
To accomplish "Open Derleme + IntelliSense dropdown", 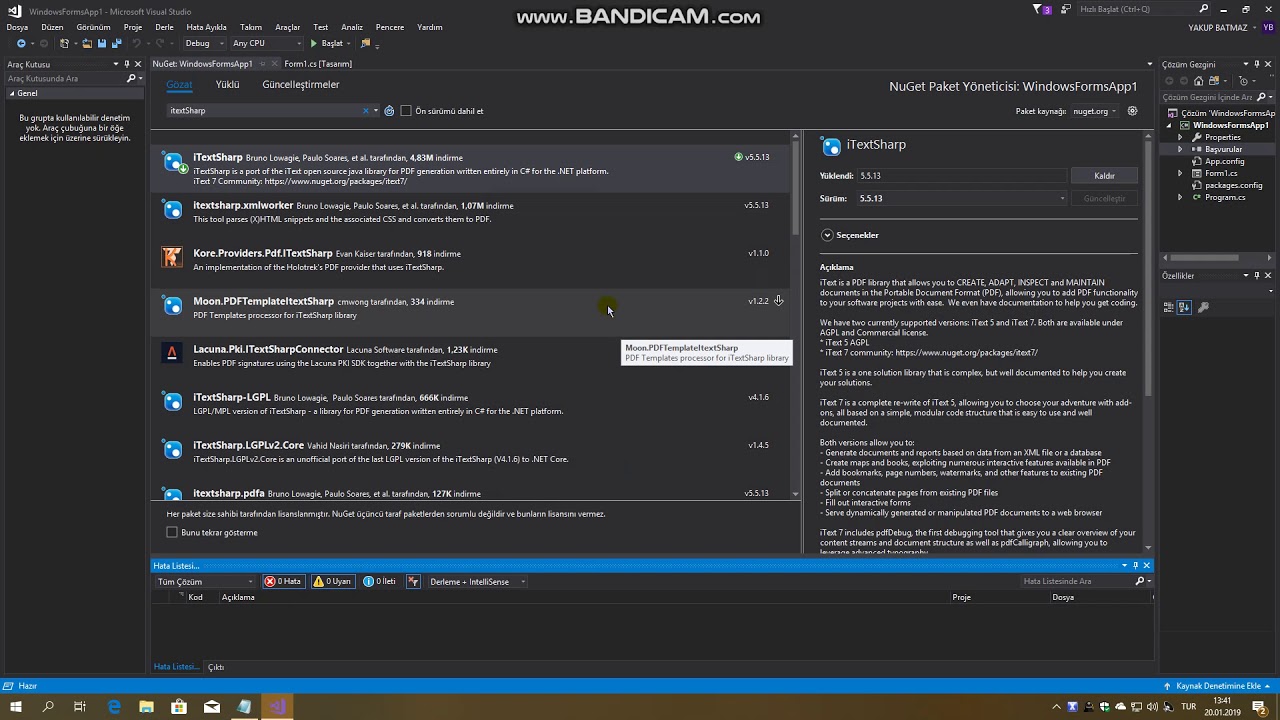I will [477, 581].
